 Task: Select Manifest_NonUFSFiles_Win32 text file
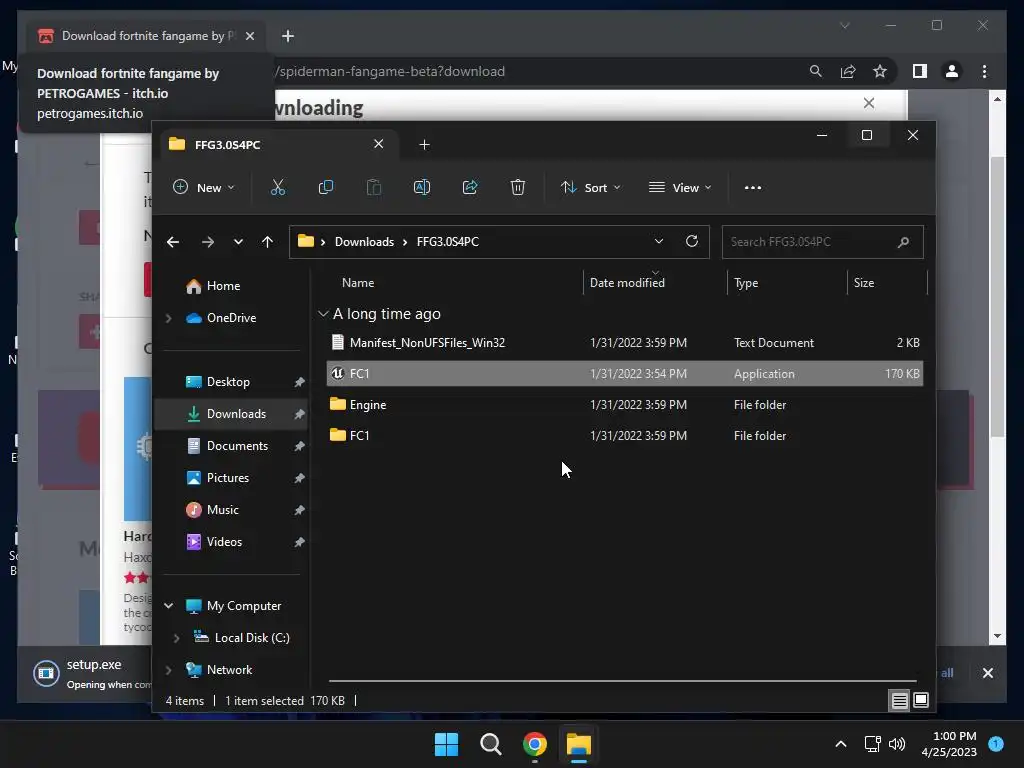[625, 343]
